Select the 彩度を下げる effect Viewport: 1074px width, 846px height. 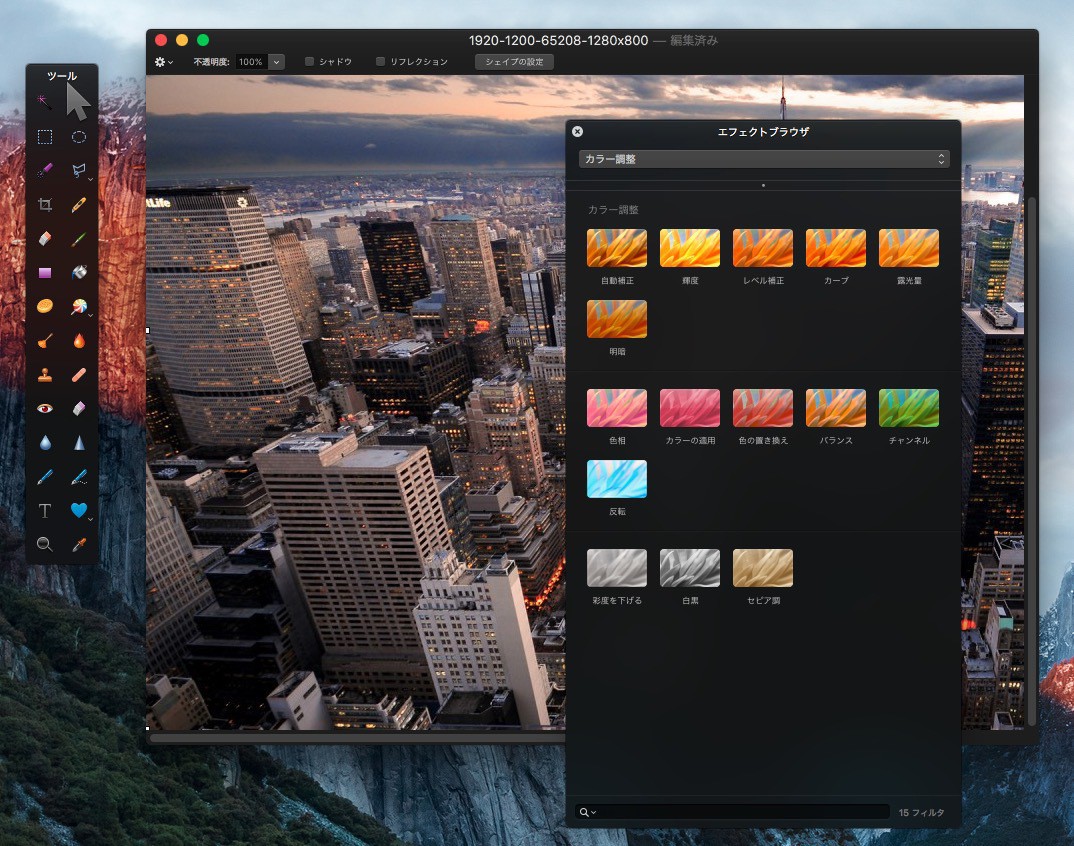[616, 568]
